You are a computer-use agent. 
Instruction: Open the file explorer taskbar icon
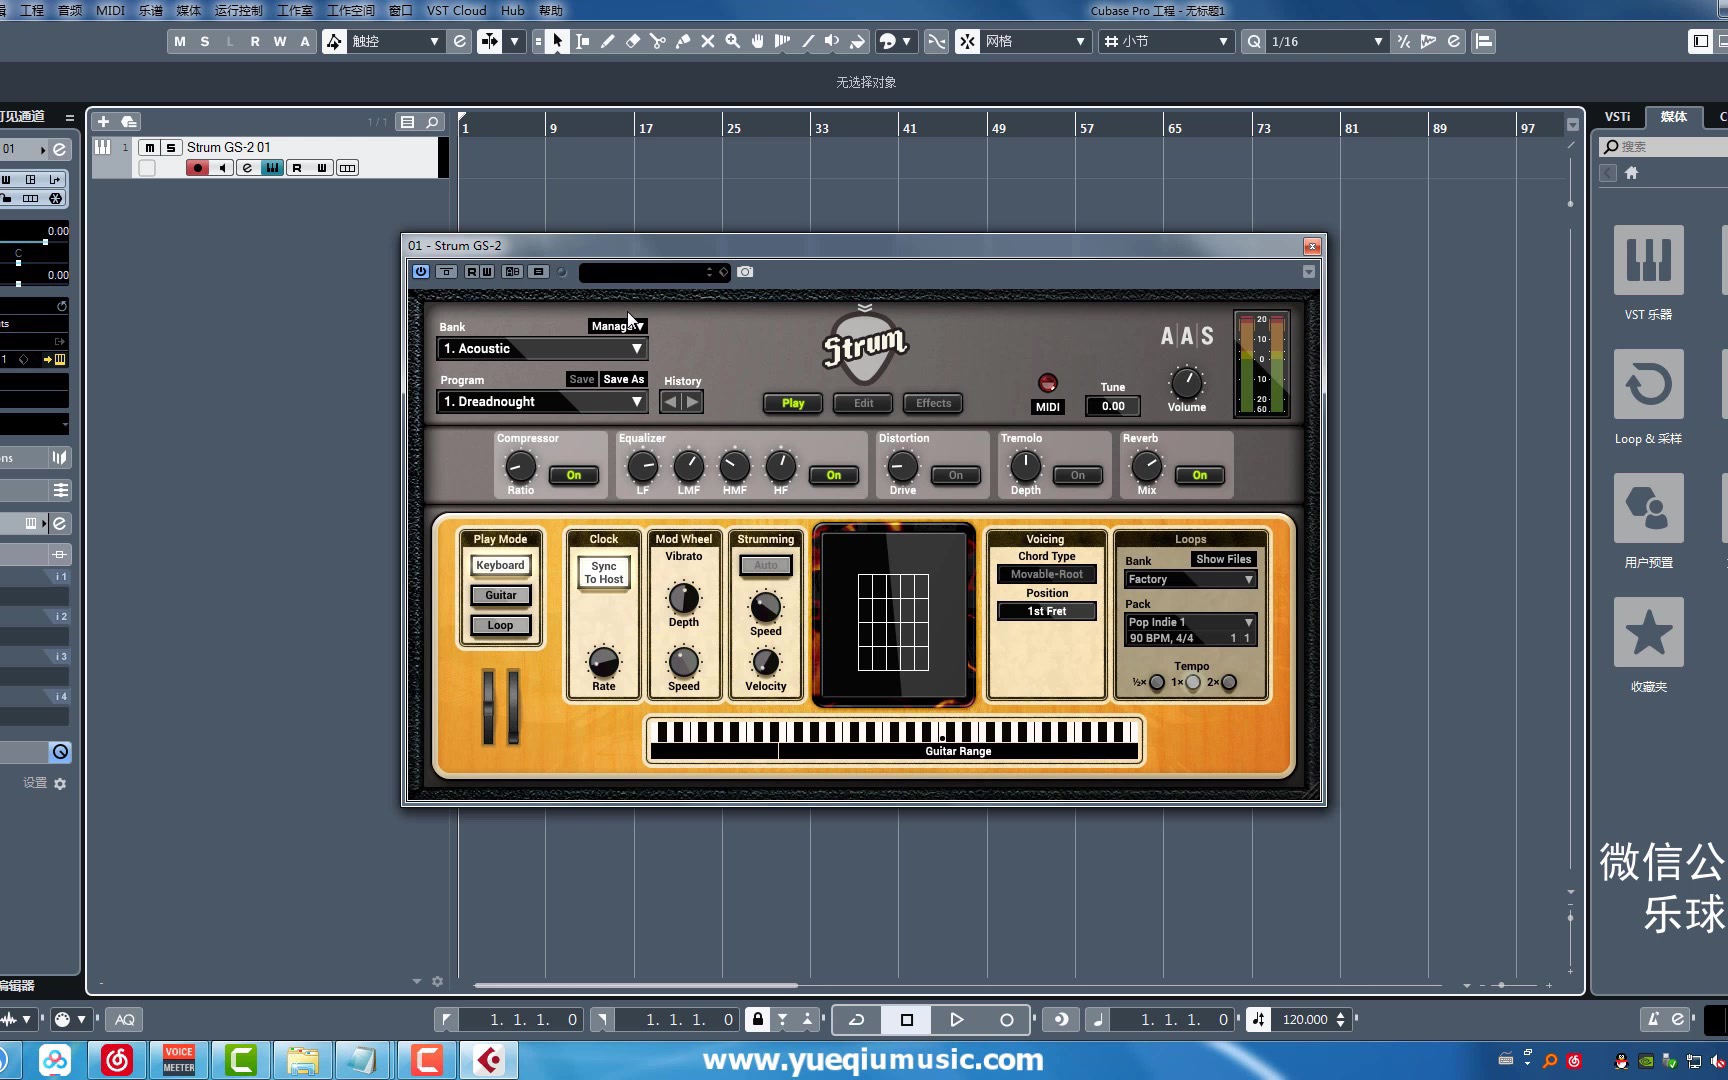click(x=303, y=1060)
